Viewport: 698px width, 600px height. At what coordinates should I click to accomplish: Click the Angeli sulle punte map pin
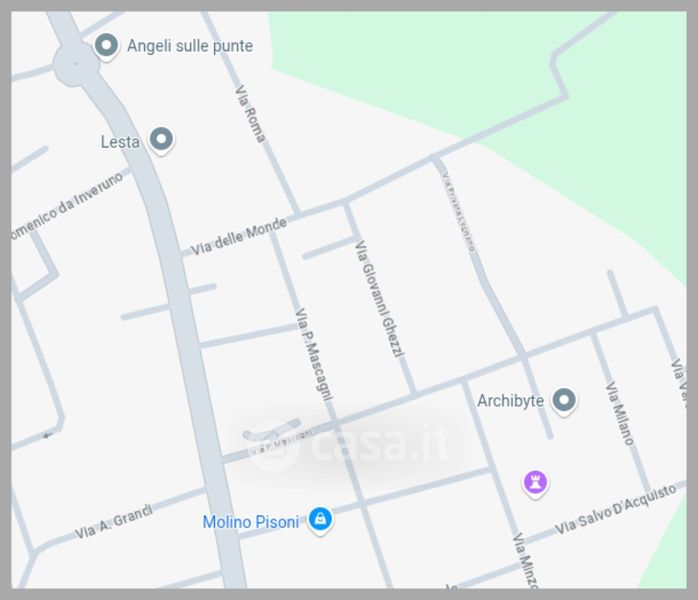106,45
